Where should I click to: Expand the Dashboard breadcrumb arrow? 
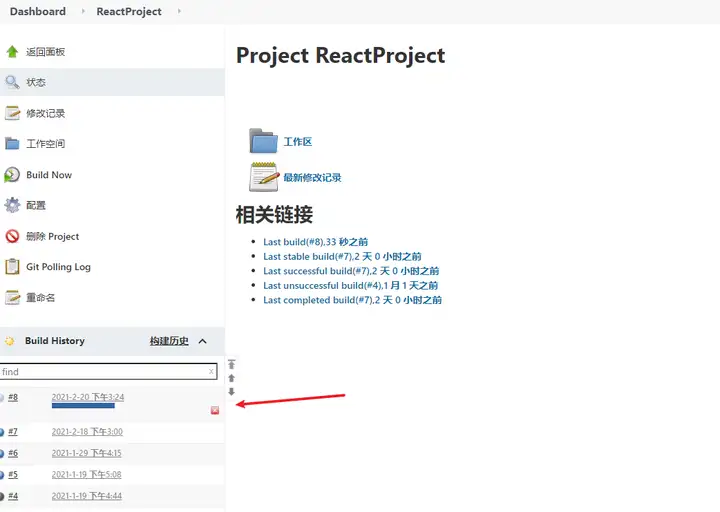pos(83,11)
